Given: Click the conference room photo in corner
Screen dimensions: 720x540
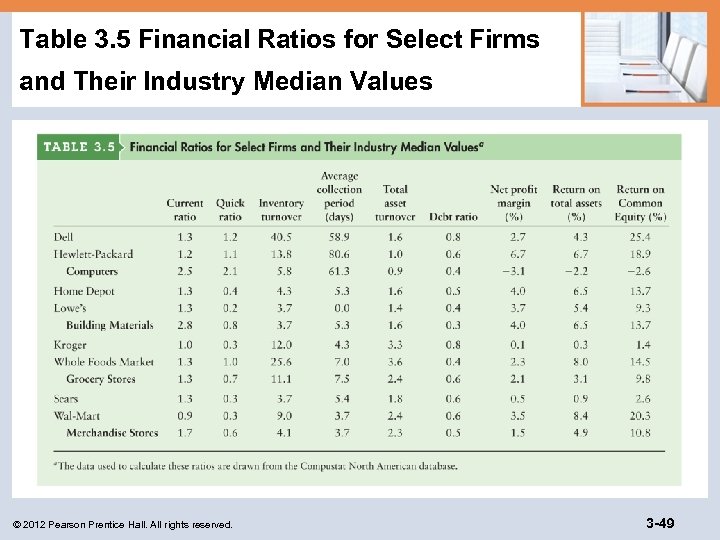Looking at the screenshot, I should pos(644,59).
